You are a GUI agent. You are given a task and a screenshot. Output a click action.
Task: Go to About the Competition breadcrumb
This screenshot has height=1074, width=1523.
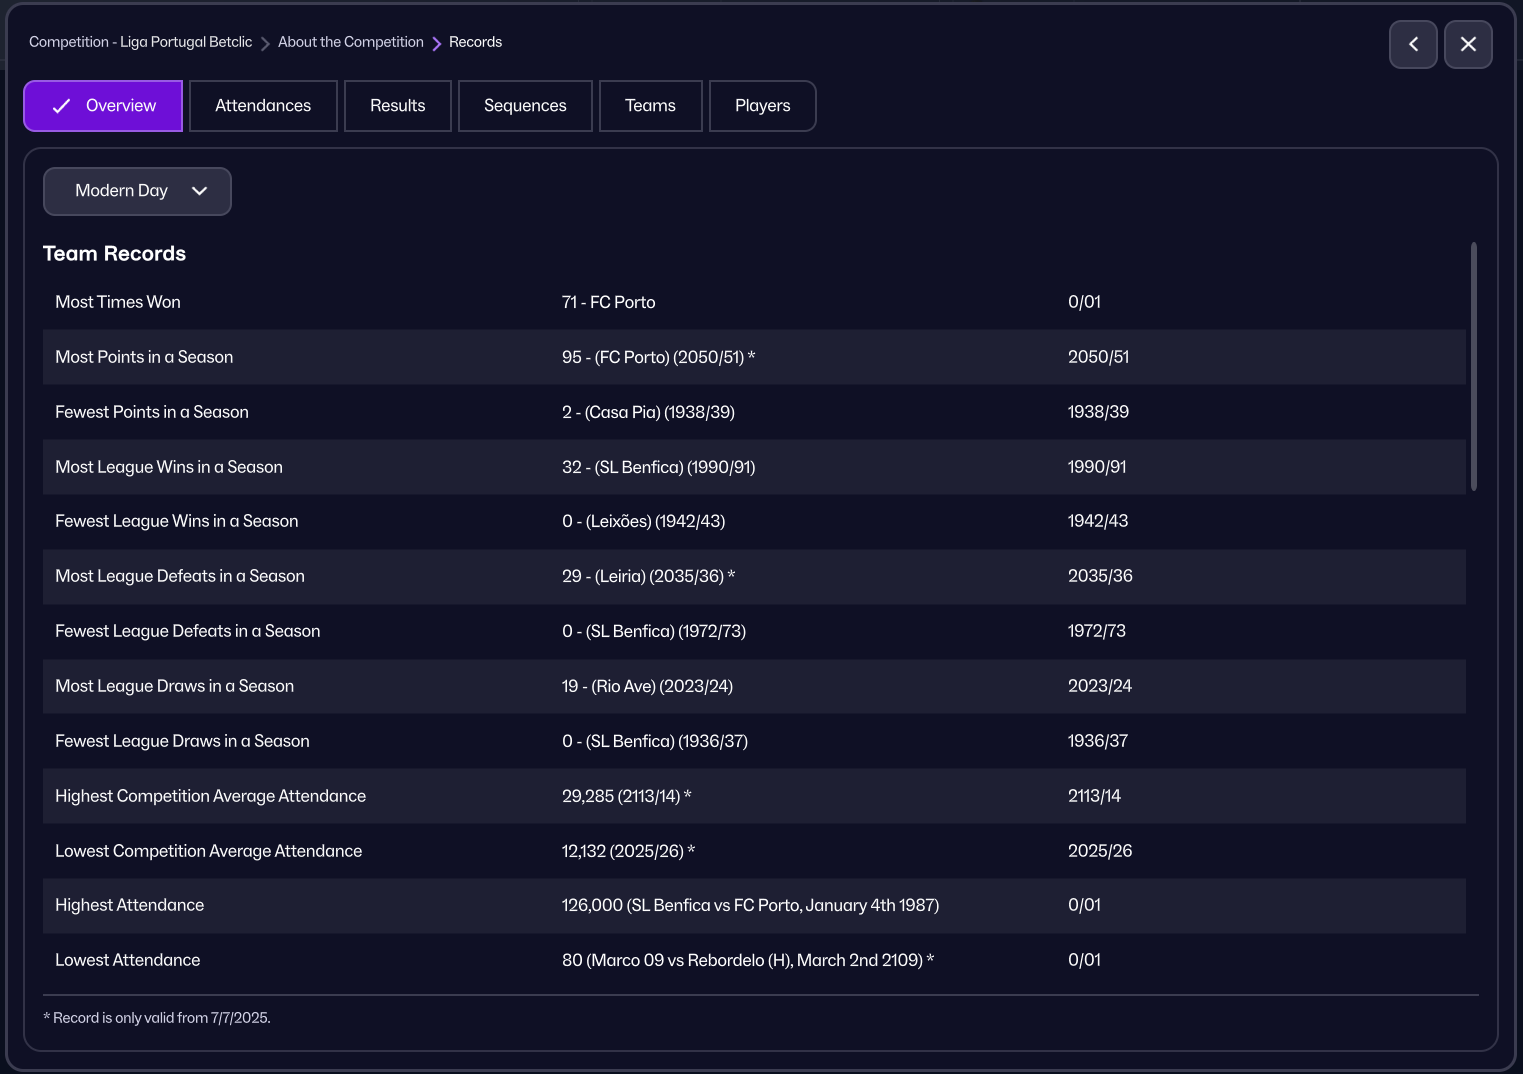pyautogui.click(x=351, y=42)
